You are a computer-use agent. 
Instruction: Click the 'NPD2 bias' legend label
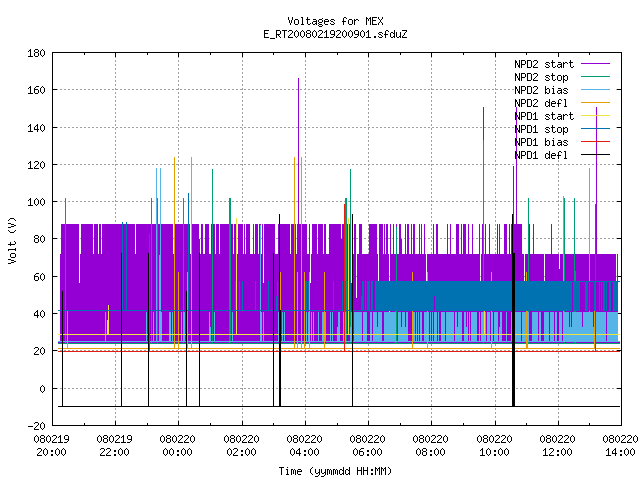click(541, 90)
